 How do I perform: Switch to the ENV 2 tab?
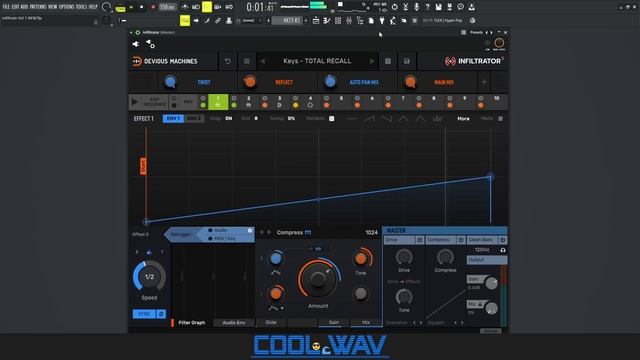pos(193,118)
